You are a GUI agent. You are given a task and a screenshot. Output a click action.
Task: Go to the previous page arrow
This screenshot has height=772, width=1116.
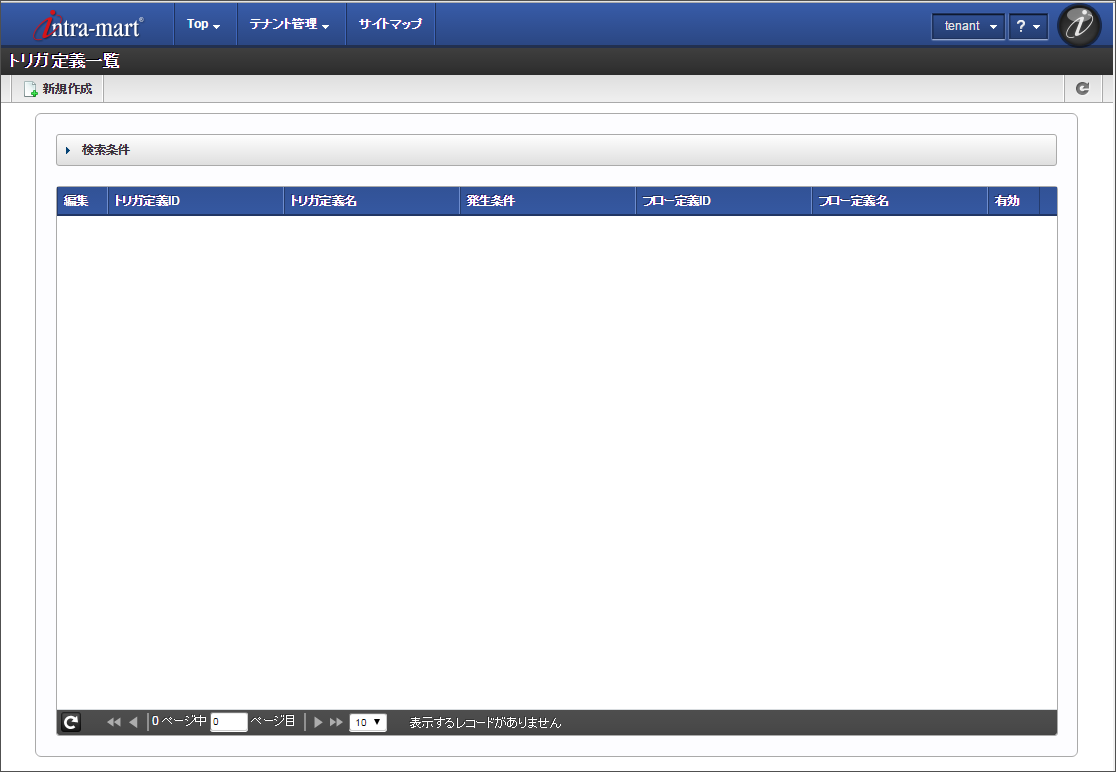click(132, 722)
